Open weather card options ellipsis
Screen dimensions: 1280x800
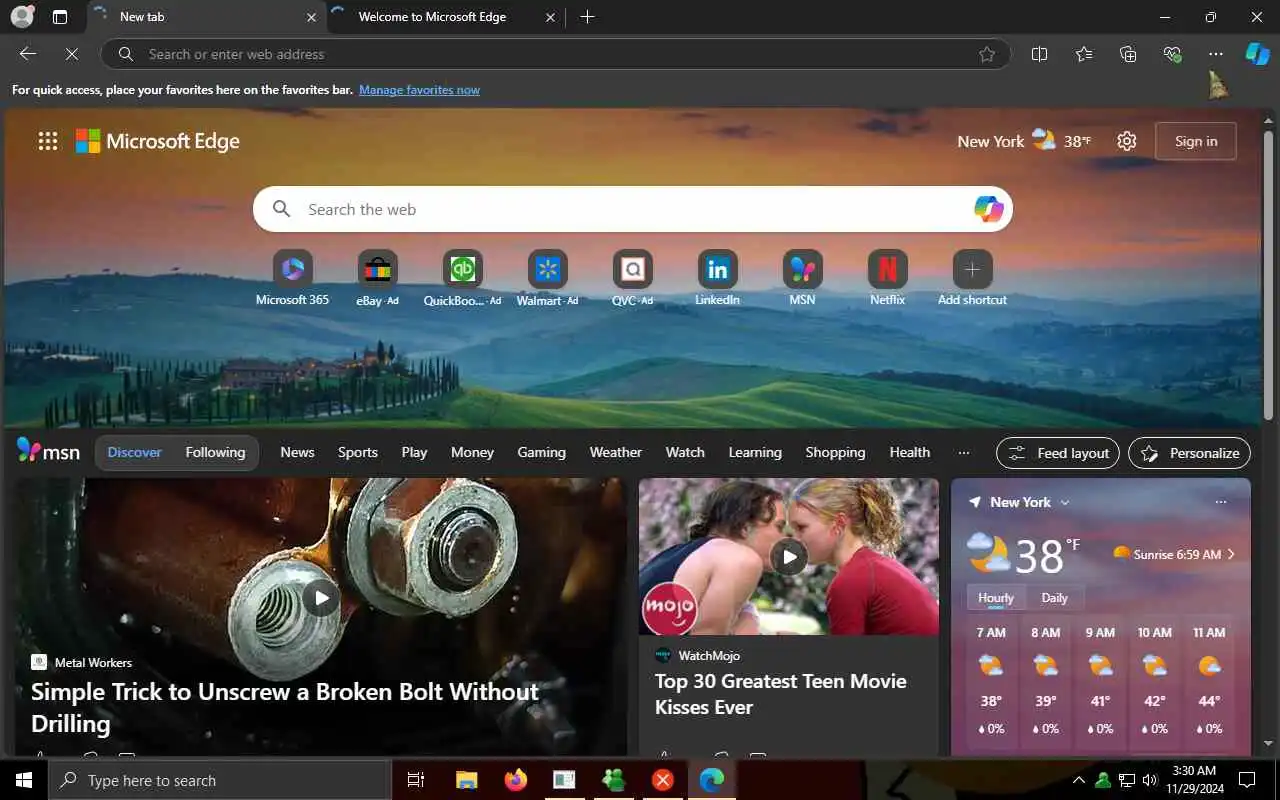(x=1220, y=502)
